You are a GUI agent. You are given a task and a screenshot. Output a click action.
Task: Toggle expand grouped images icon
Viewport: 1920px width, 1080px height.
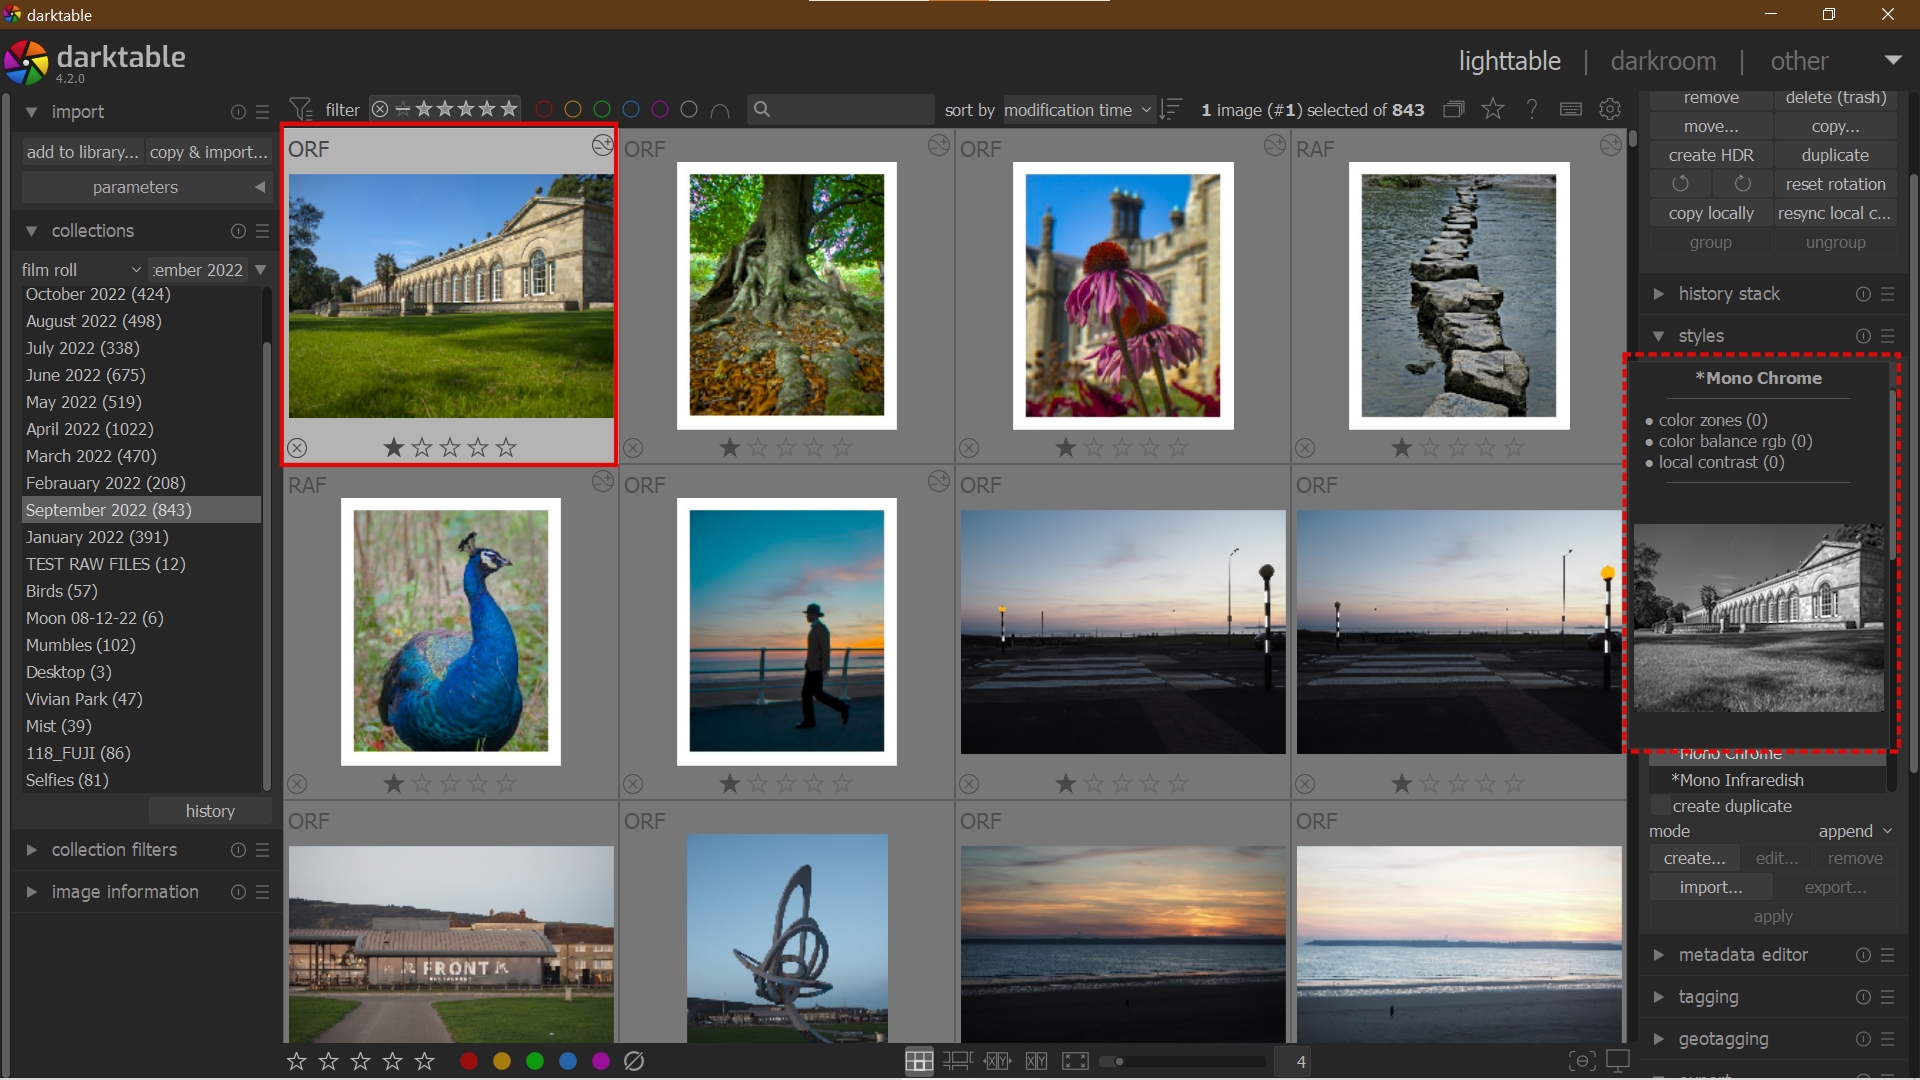tap(1453, 109)
